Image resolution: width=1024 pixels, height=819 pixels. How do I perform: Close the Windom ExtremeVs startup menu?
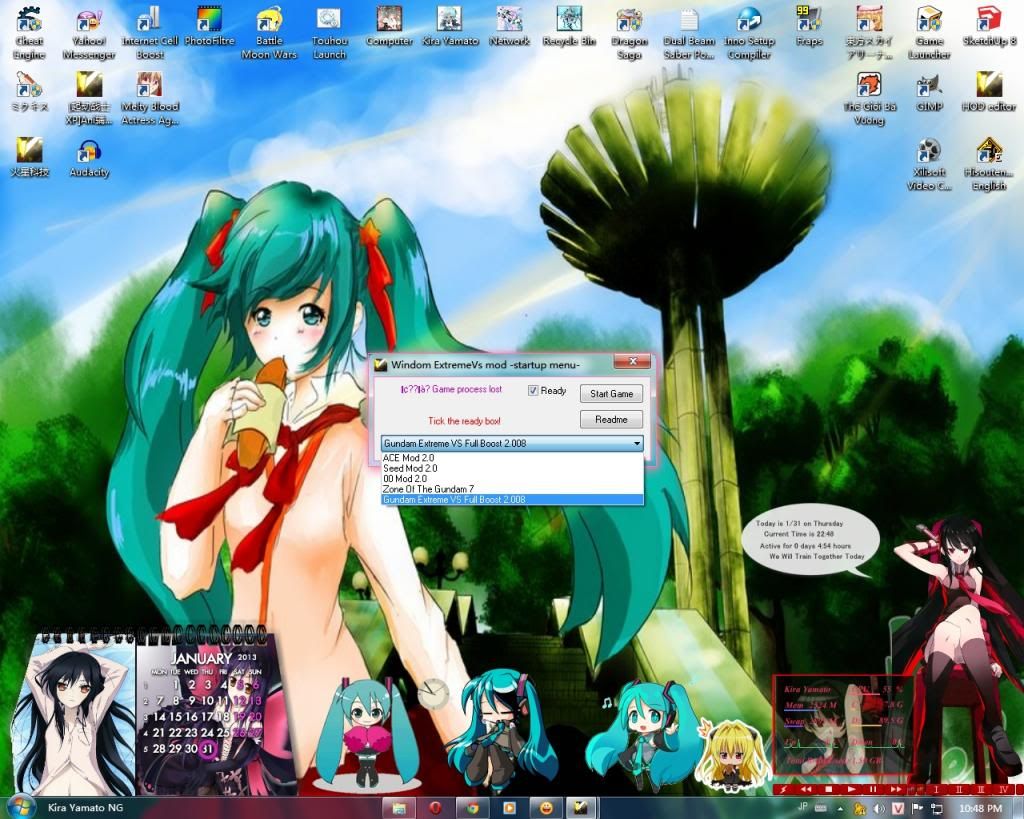(632, 361)
